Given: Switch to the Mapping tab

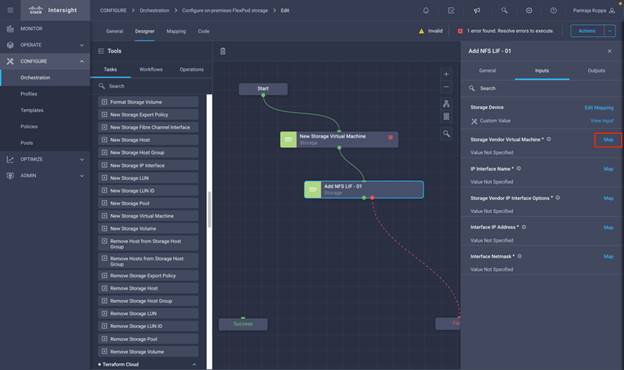Looking at the screenshot, I should click(x=176, y=31).
